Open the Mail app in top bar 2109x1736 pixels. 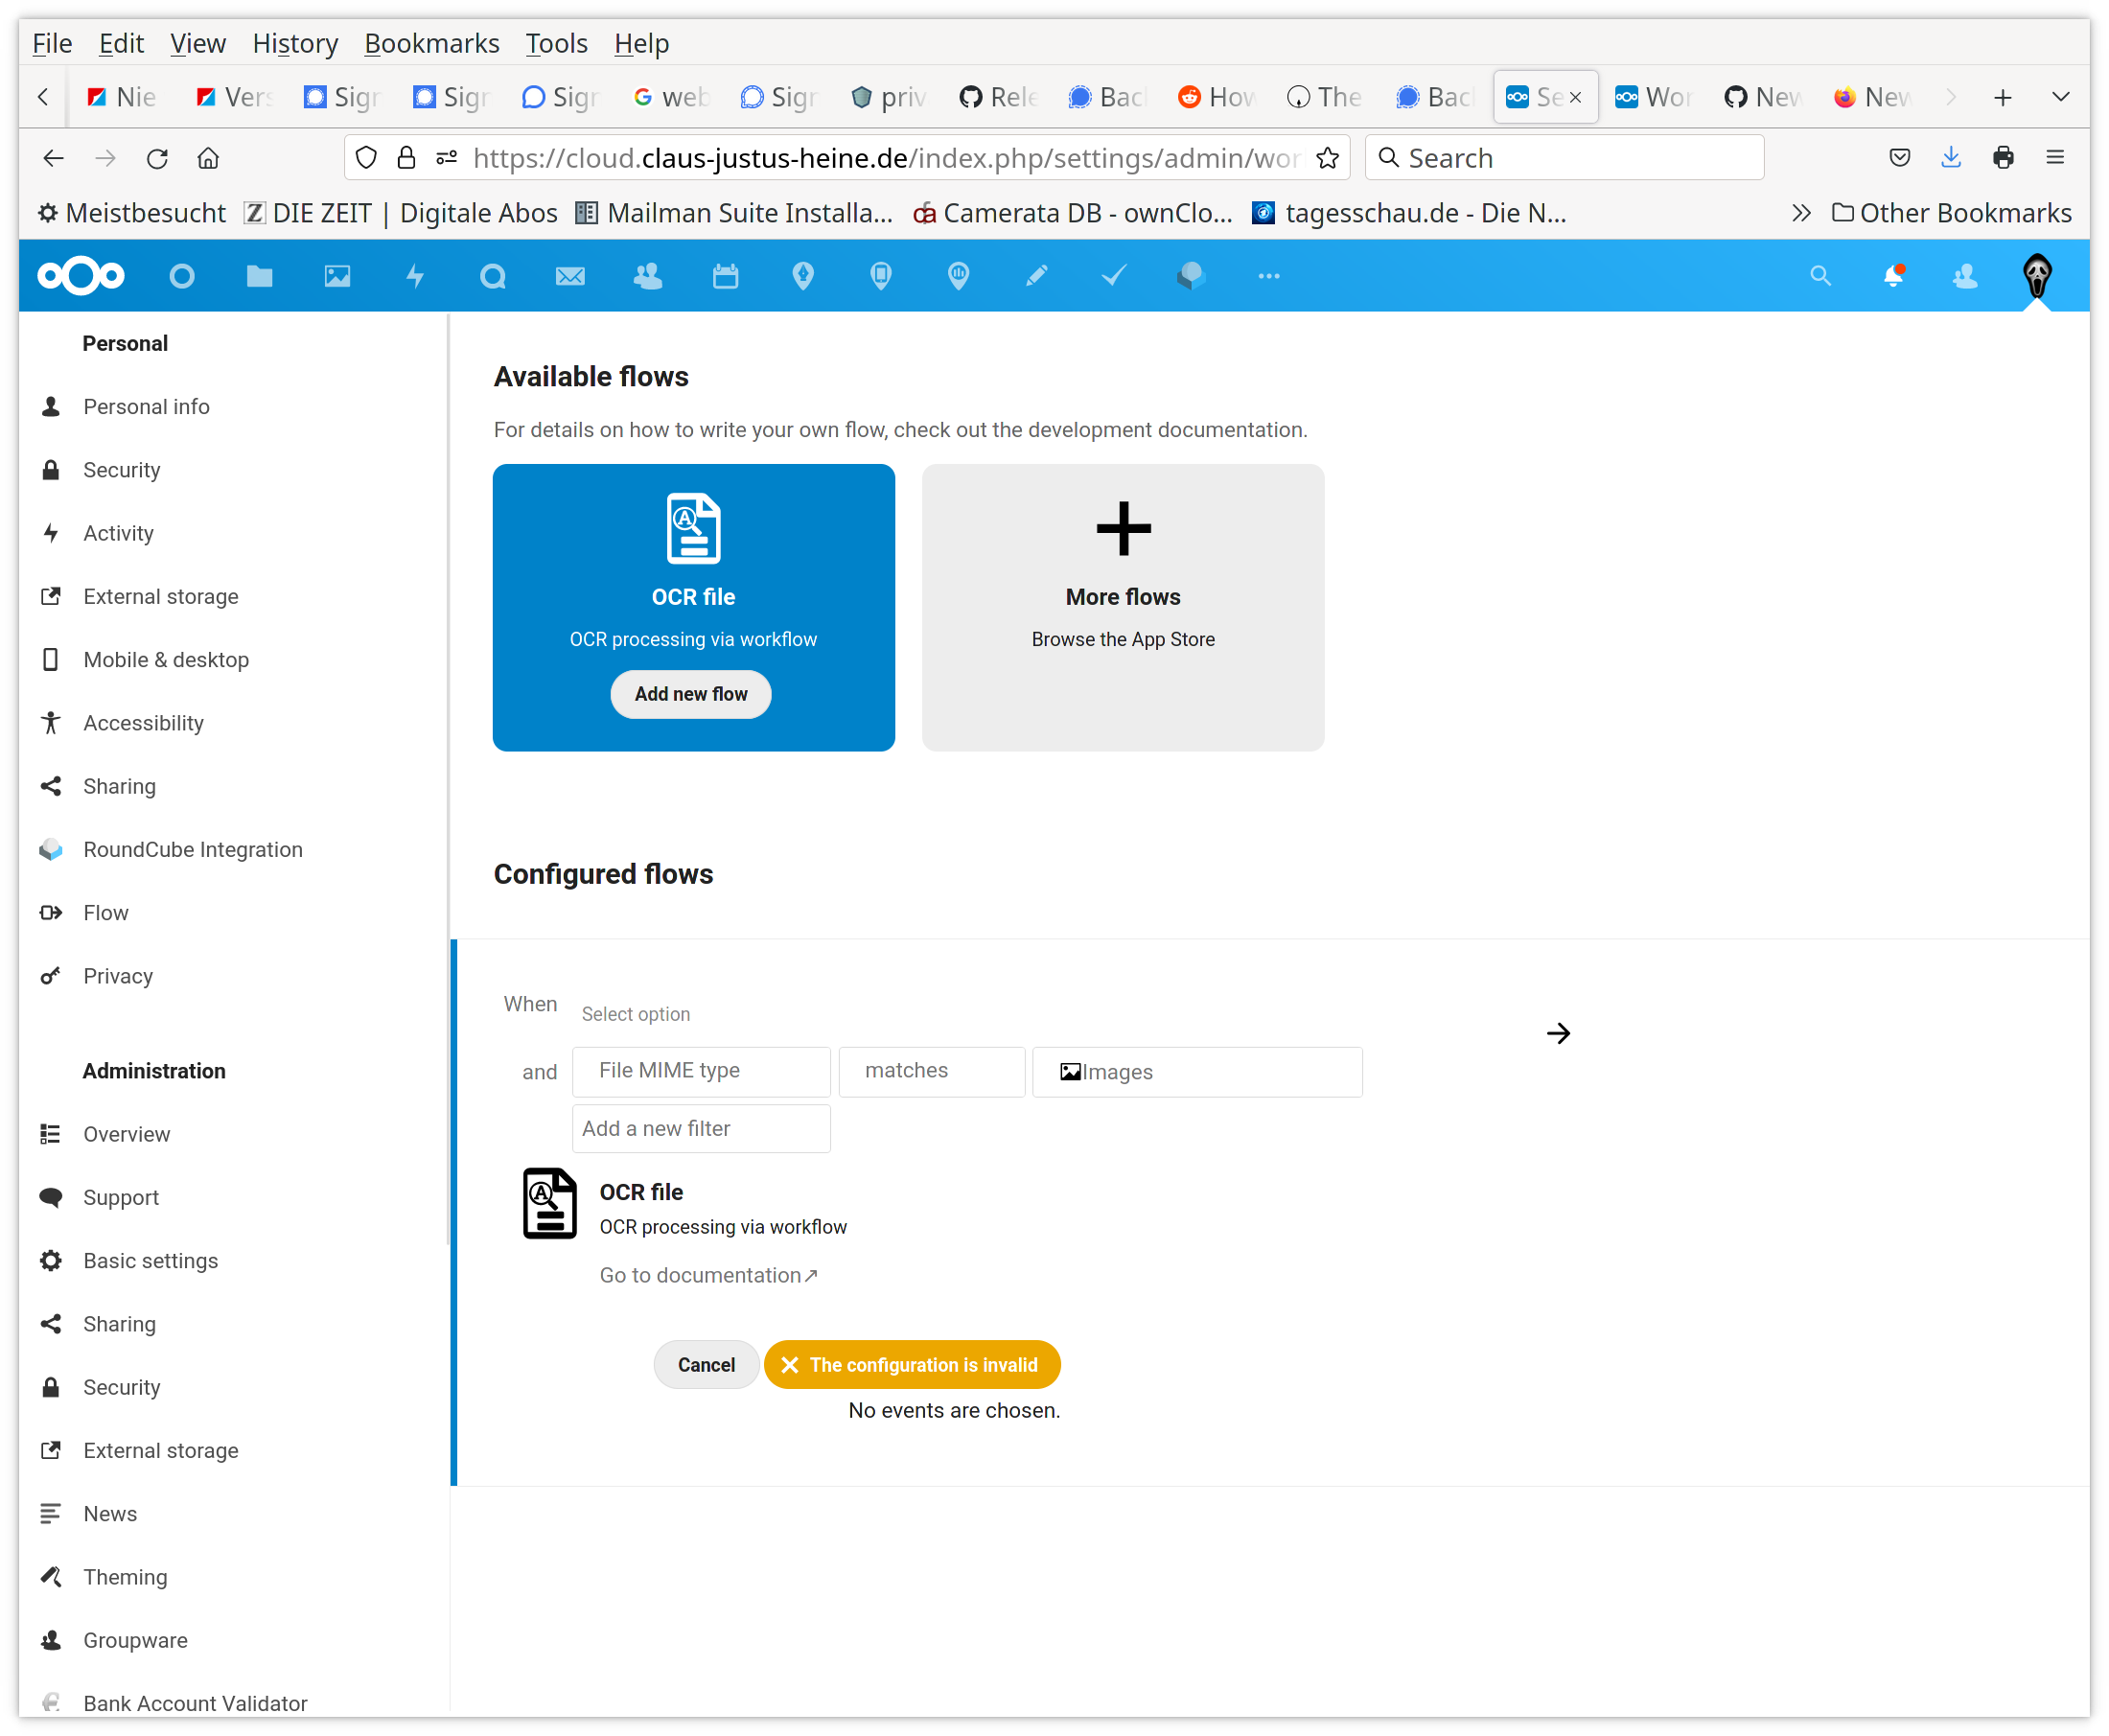point(570,276)
